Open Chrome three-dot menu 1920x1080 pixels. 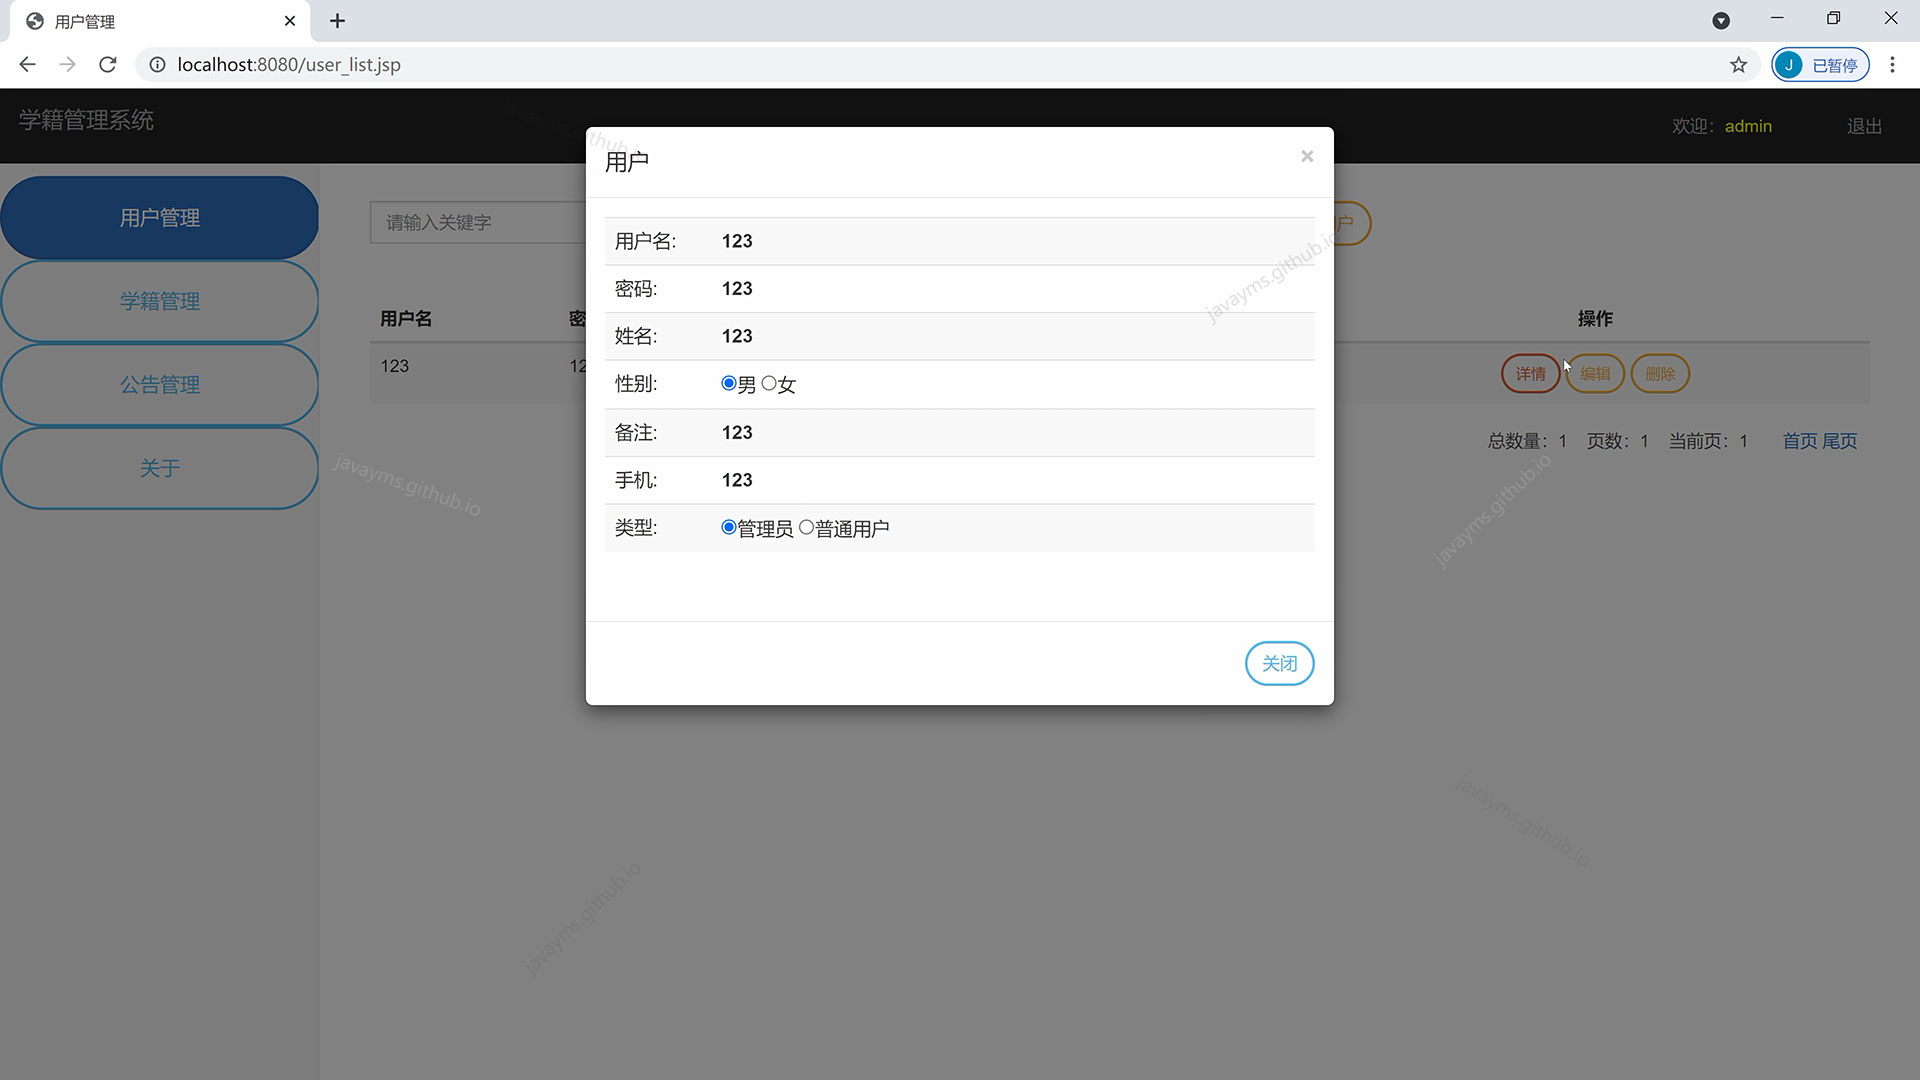click(x=1892, y=65)
